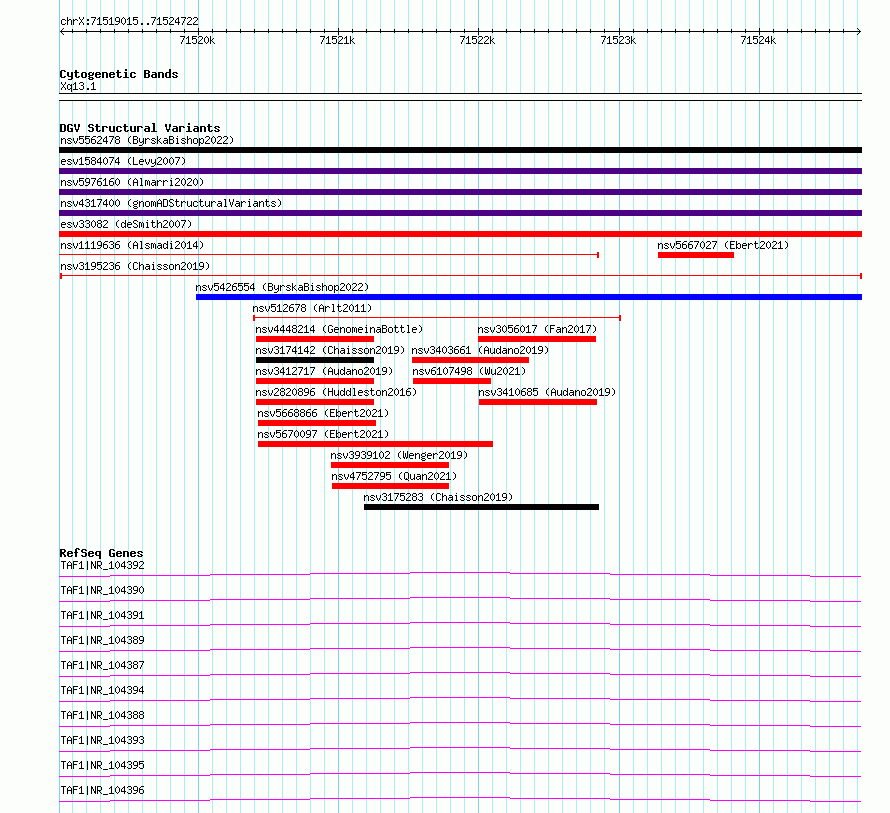Click the chrX:71519015..71524722 coordinates text
This screenshot has height=813, width=890.
[x=129, y=22]
